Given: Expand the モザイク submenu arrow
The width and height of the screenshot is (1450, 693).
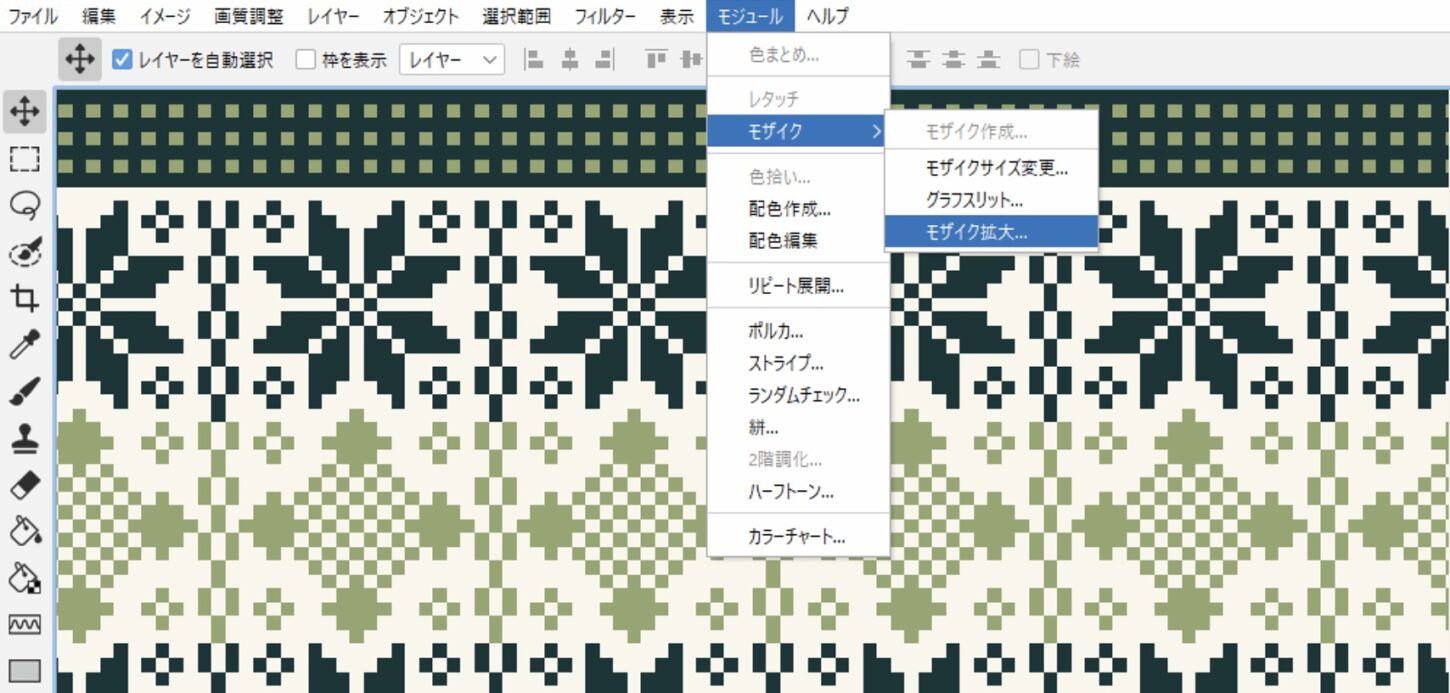Looking at the screenshot, I should 877,130.
